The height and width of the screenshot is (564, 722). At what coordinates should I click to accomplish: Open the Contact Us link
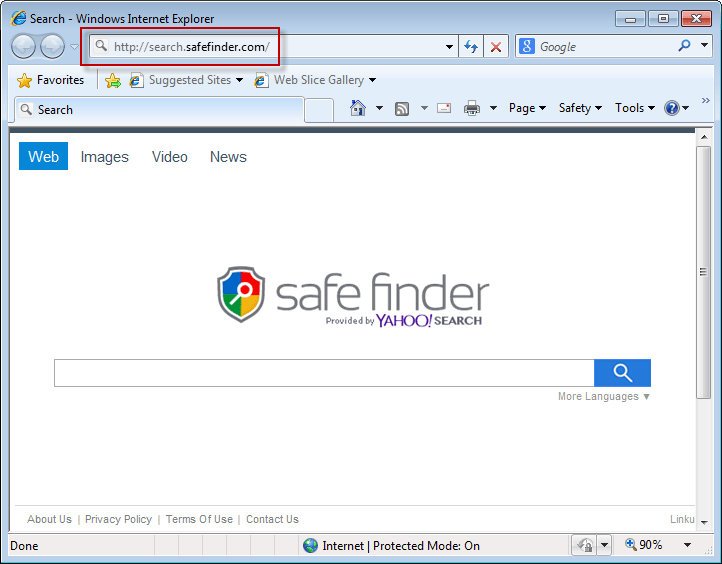(272, 519)
